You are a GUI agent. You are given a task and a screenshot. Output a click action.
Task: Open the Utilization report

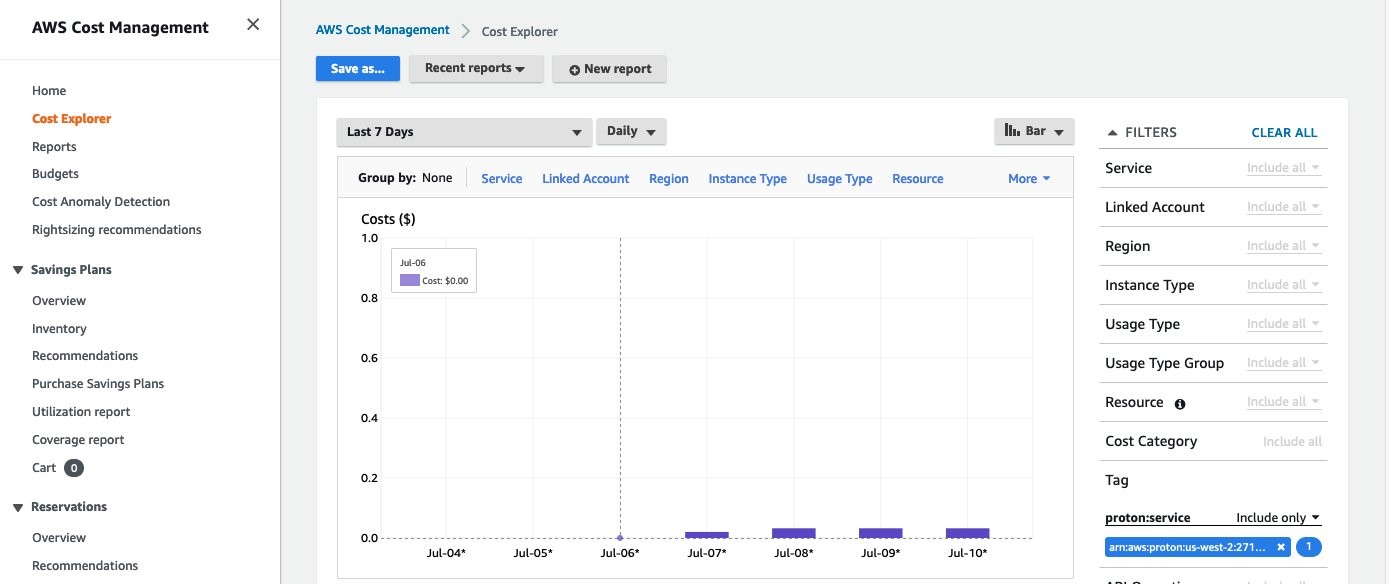coord(81,412)
